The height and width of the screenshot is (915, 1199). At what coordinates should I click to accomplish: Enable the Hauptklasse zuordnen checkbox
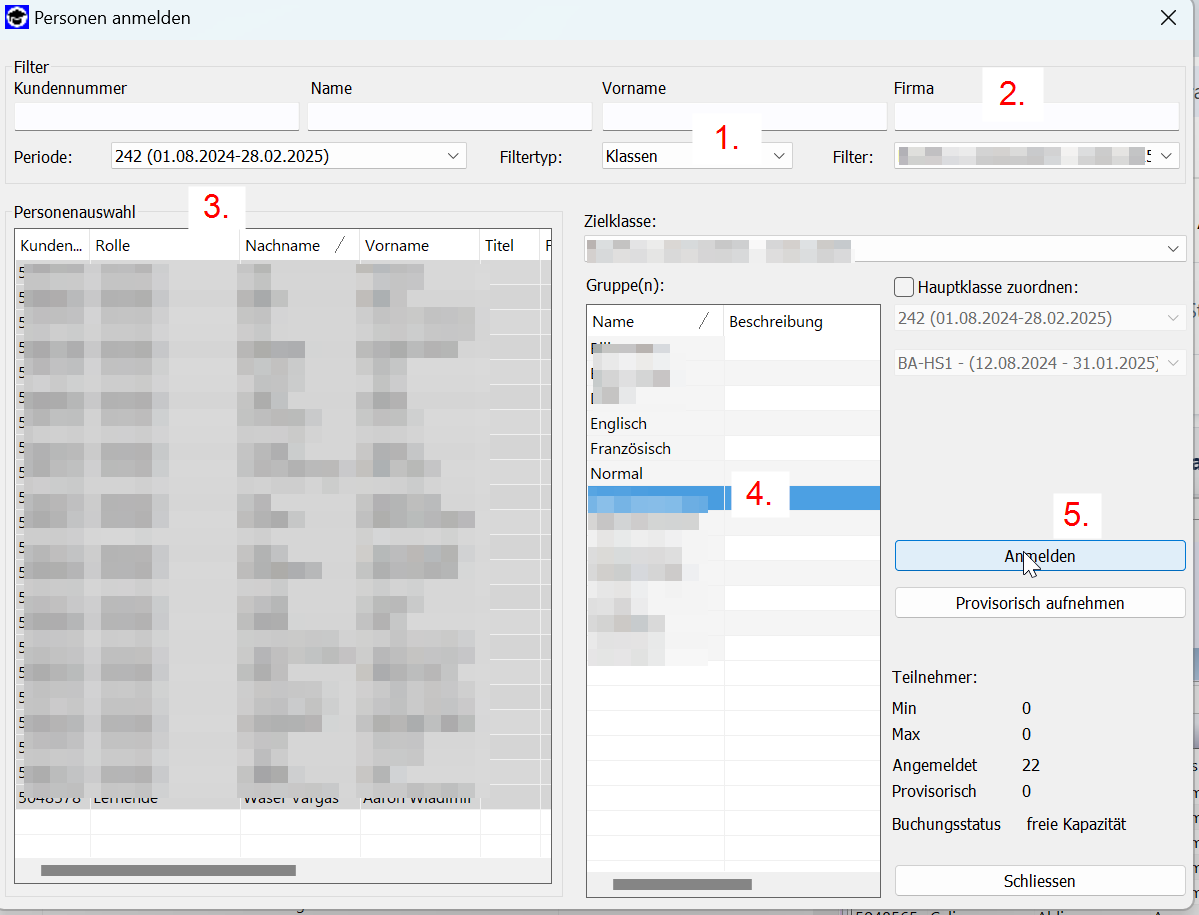[x=903, y=288]
